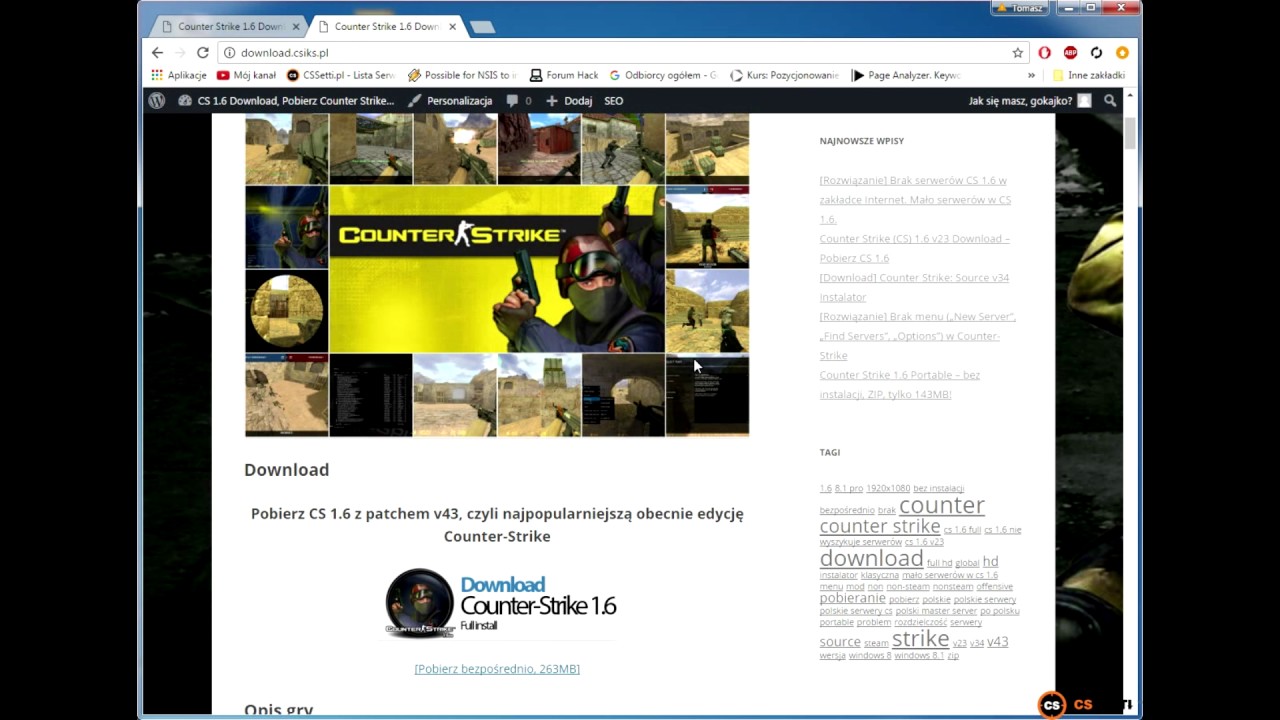Open the Counter Strike 1.6 Portable post

point(899,385)
